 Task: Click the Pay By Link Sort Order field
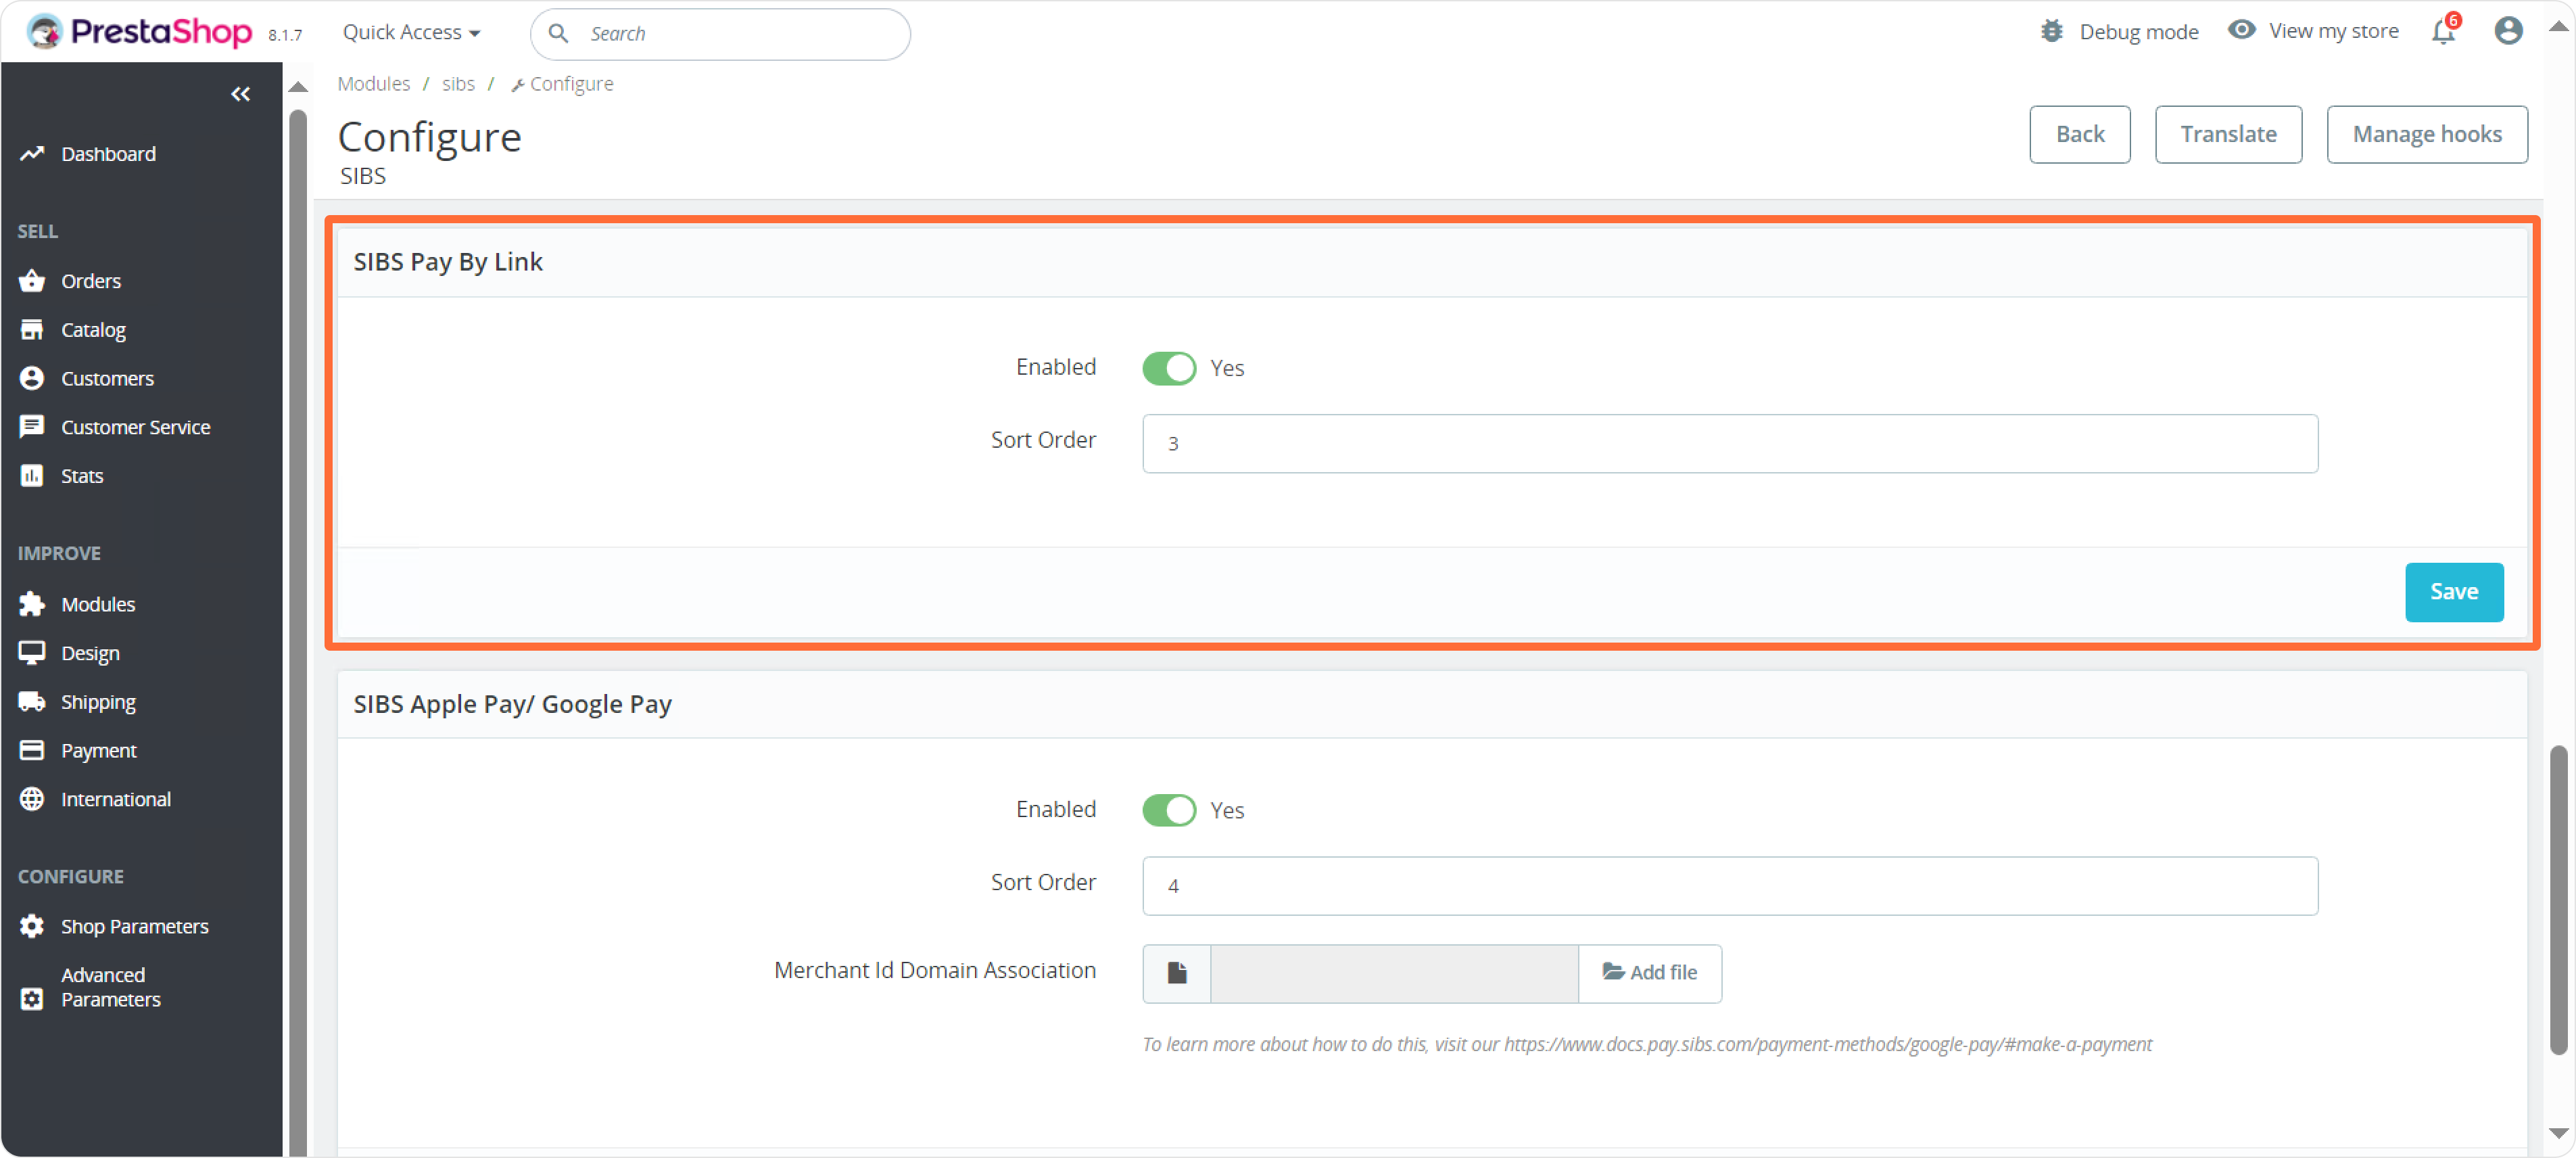pos(1729,444)
